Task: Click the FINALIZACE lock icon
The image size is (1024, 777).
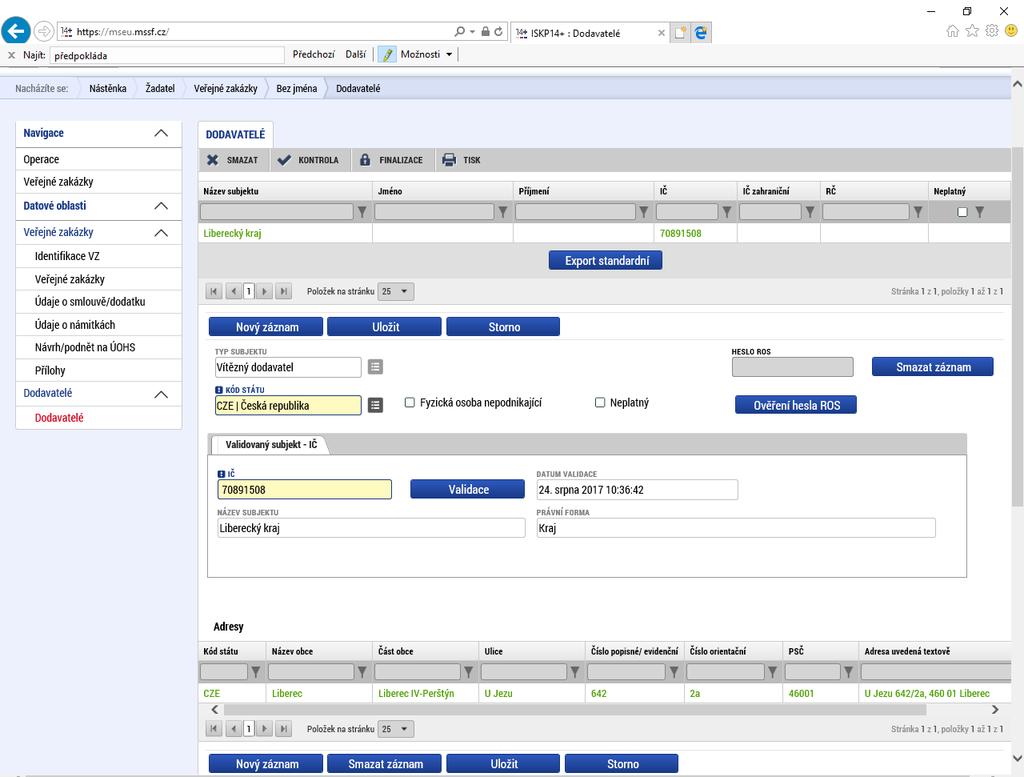Action: [365, 160]
